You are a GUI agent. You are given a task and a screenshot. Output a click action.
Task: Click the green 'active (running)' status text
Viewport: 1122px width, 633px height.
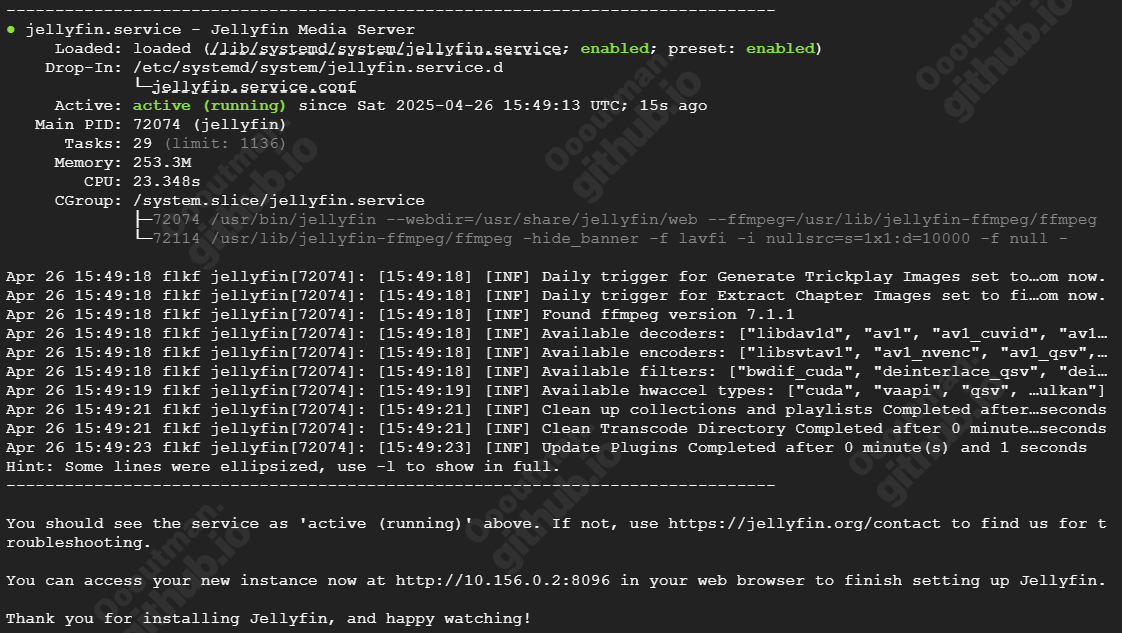209,106
